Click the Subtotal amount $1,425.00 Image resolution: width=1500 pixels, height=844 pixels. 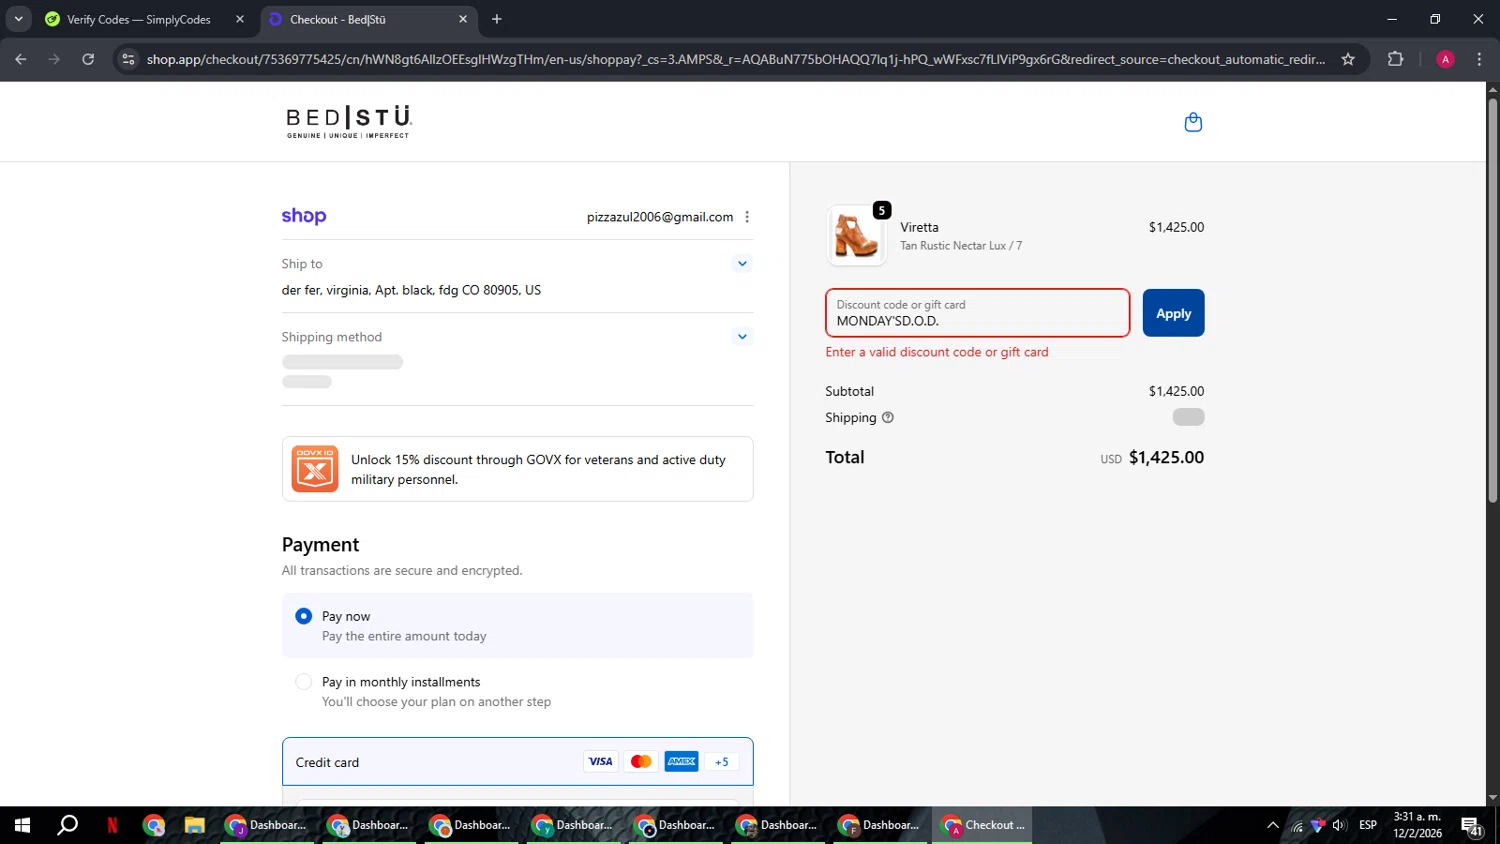tap(1176, 391)
